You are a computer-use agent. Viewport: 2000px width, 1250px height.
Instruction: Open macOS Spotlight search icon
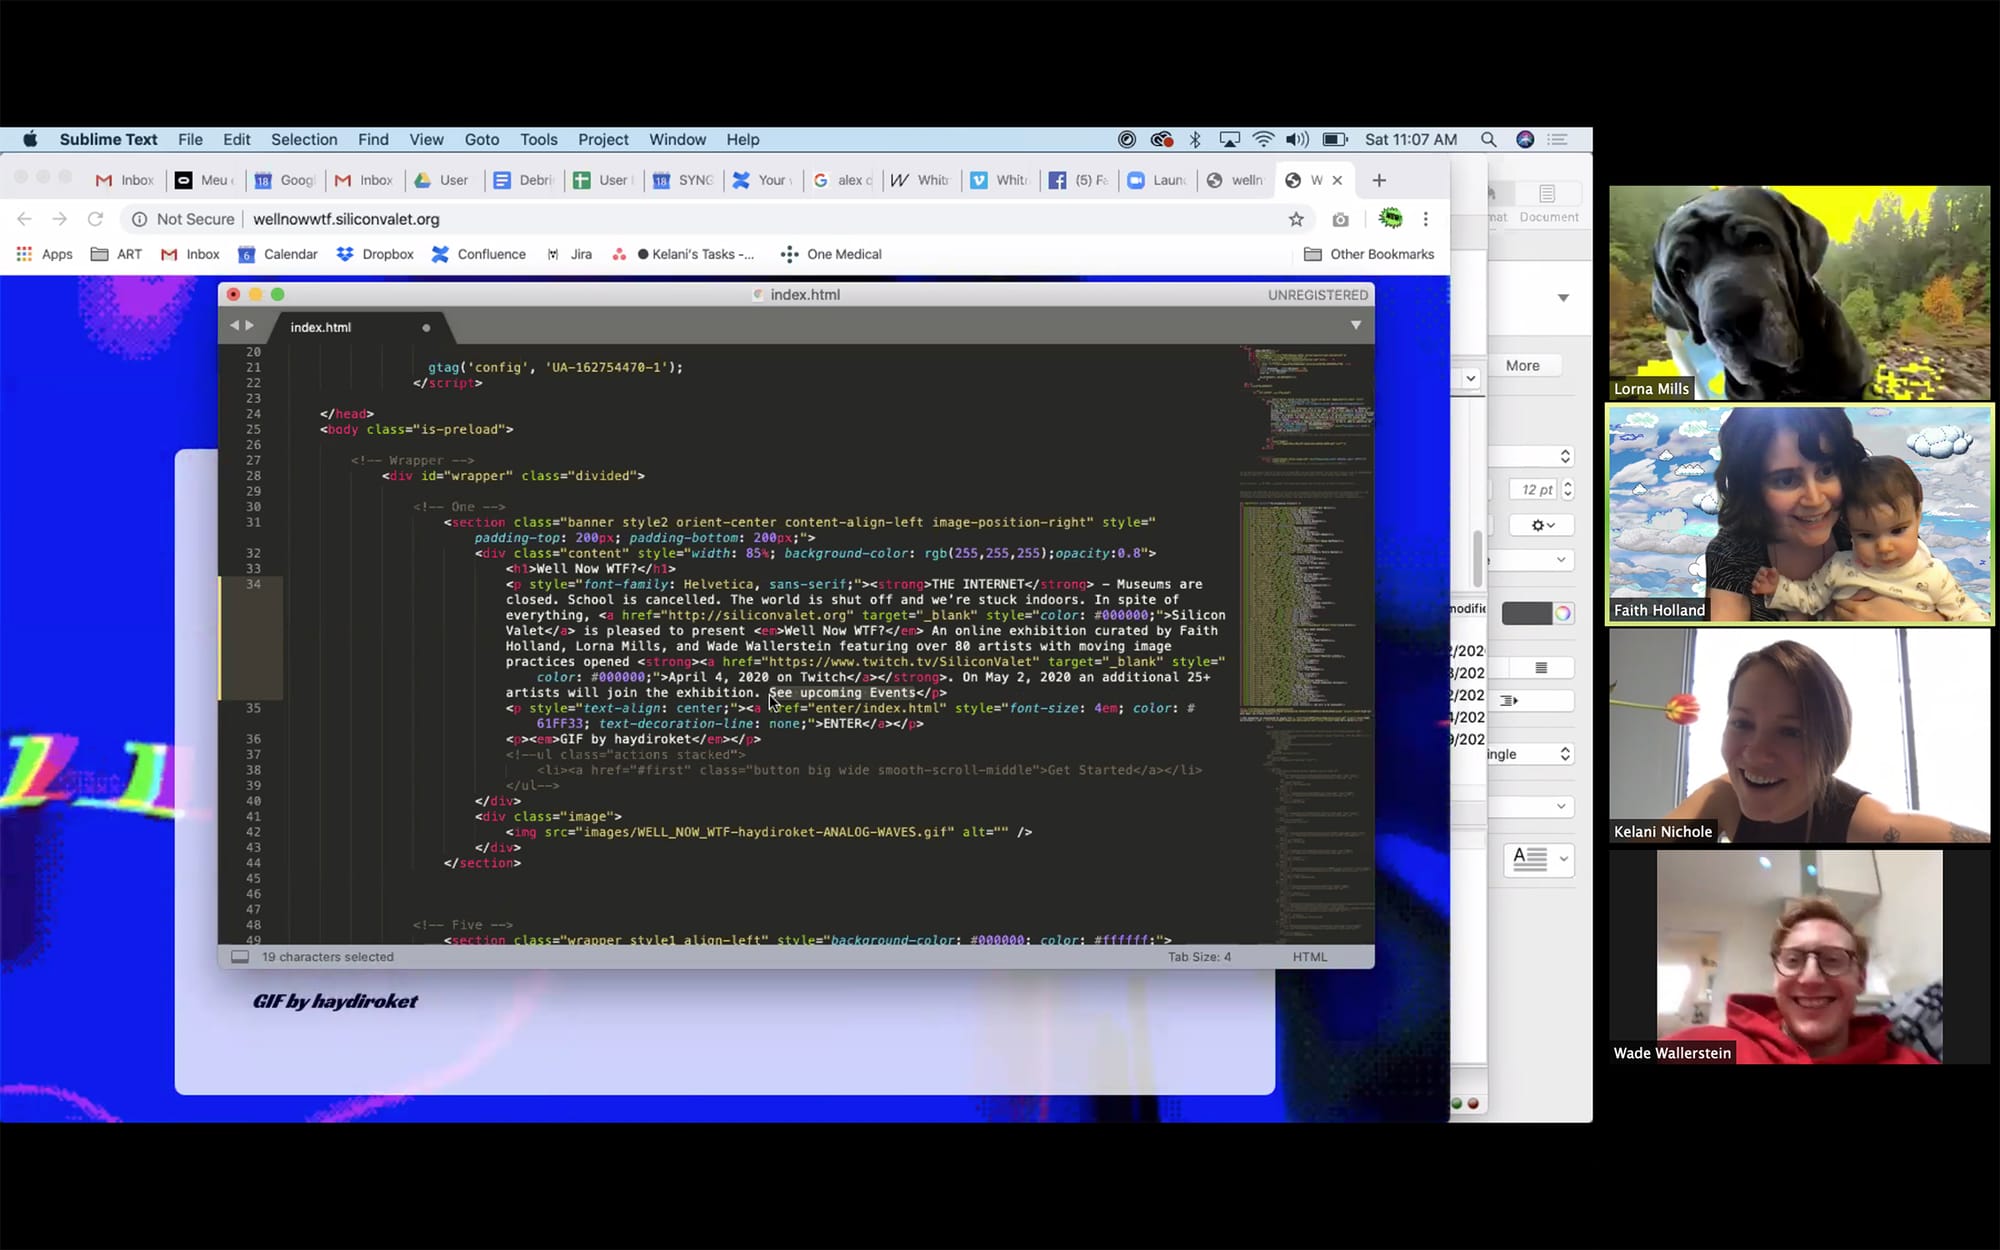coord(1488,140)
